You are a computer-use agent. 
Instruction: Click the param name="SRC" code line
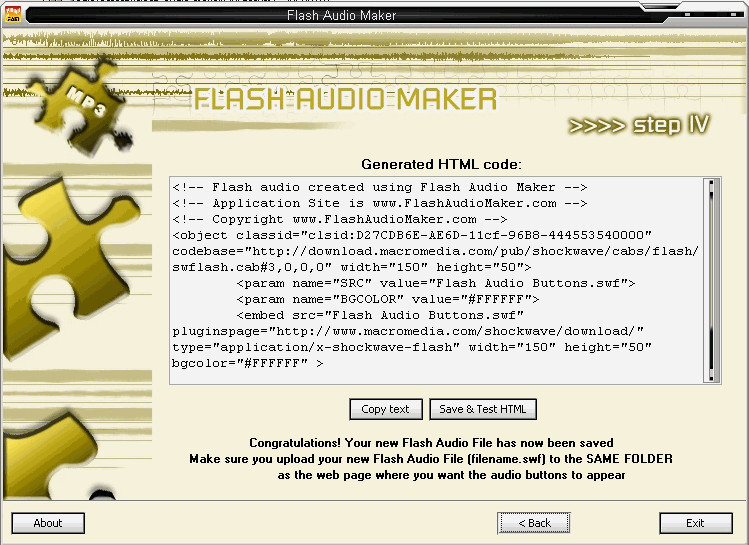coord(436,283)
